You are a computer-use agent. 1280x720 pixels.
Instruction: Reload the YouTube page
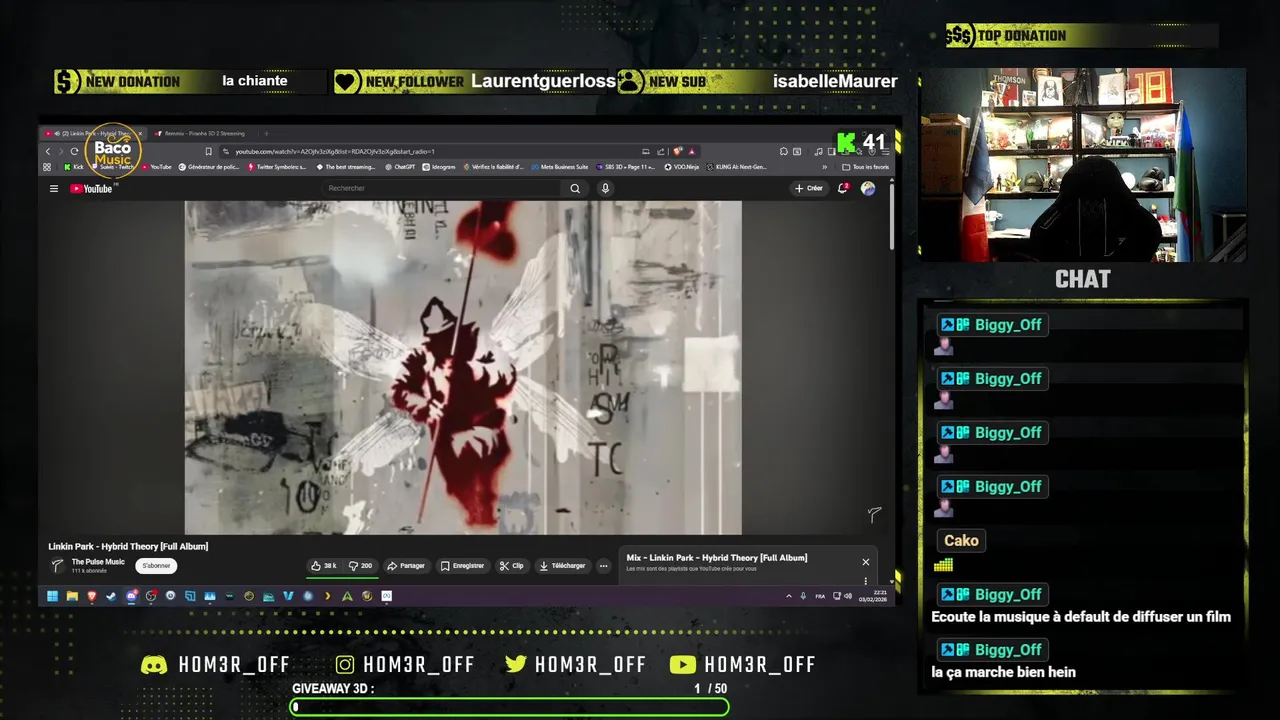[74, 151]
